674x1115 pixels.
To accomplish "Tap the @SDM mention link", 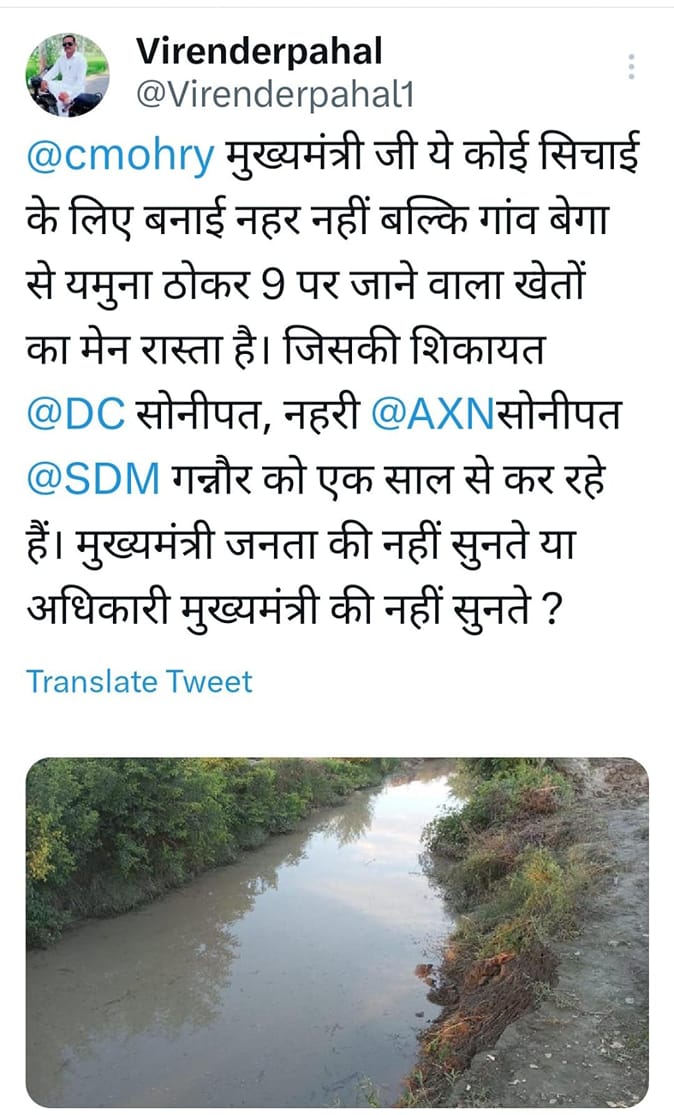I will 93,480.
